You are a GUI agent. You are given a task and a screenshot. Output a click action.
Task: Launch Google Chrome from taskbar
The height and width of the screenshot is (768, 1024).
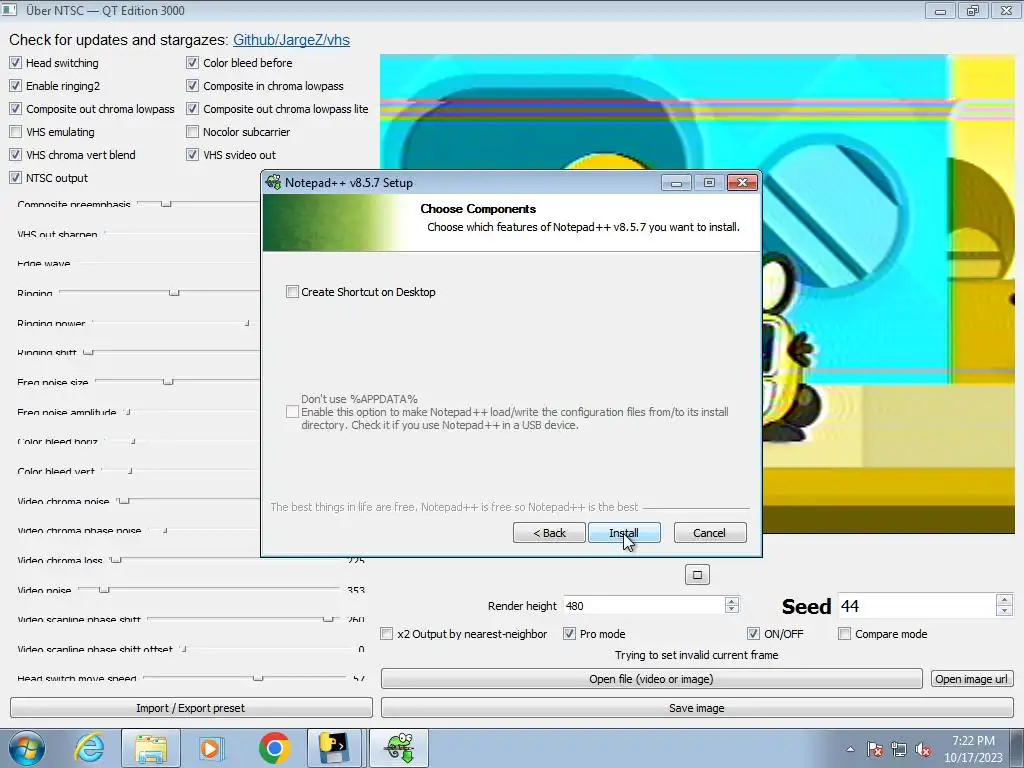pos(274,748)
